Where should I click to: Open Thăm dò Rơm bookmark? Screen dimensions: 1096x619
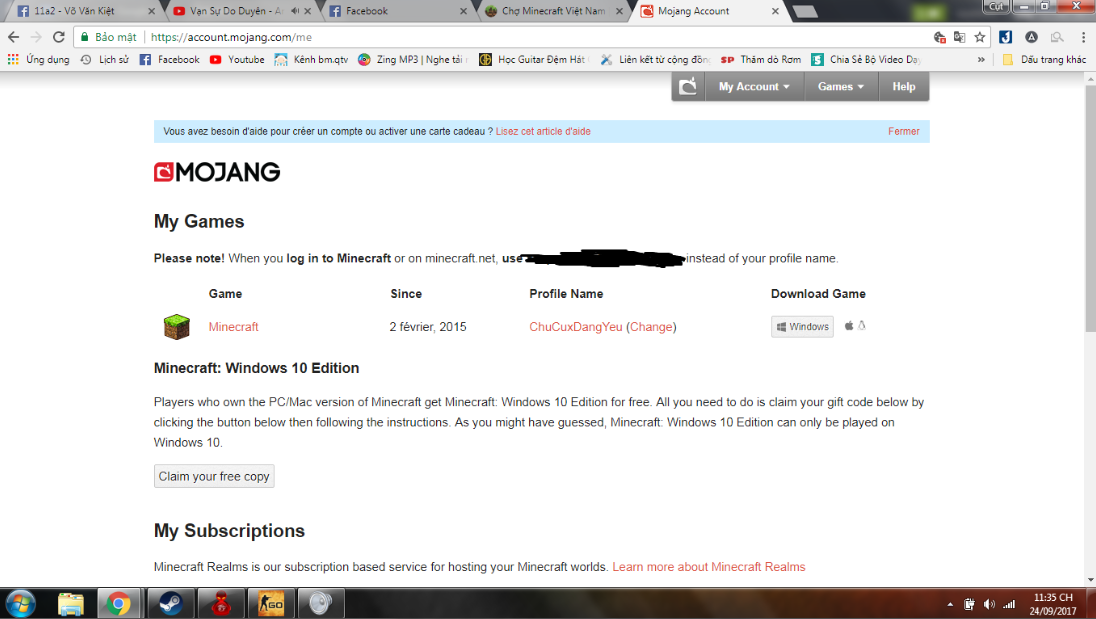(x=761, y=59)
